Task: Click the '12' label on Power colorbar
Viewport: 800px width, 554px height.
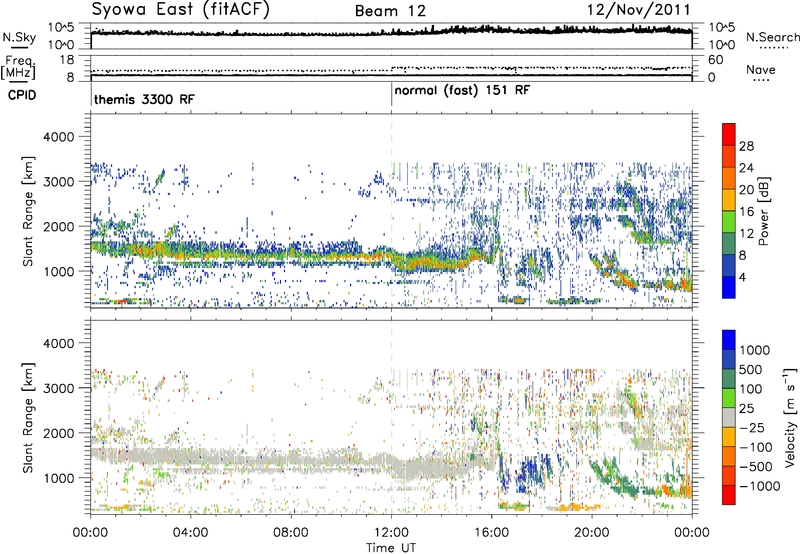Action: [746, 234]
